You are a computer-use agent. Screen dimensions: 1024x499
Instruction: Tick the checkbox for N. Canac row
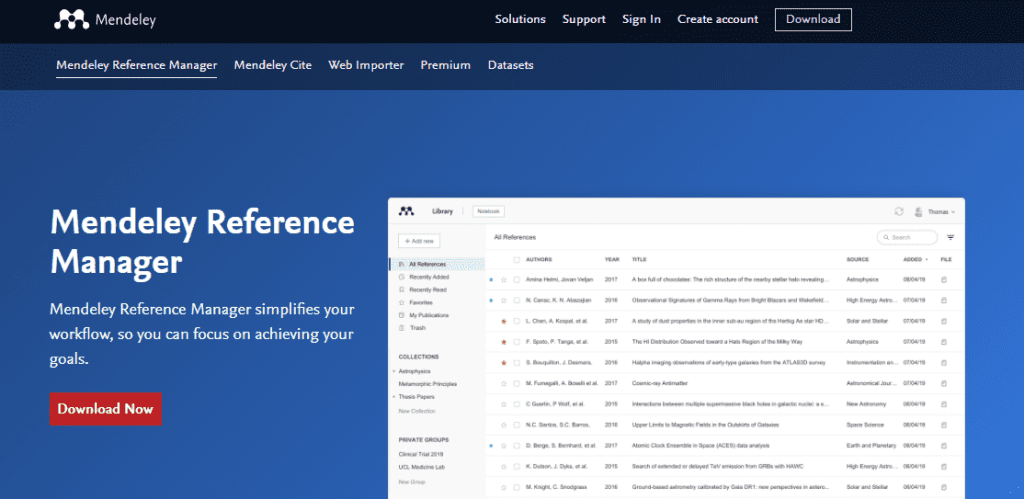517,300
